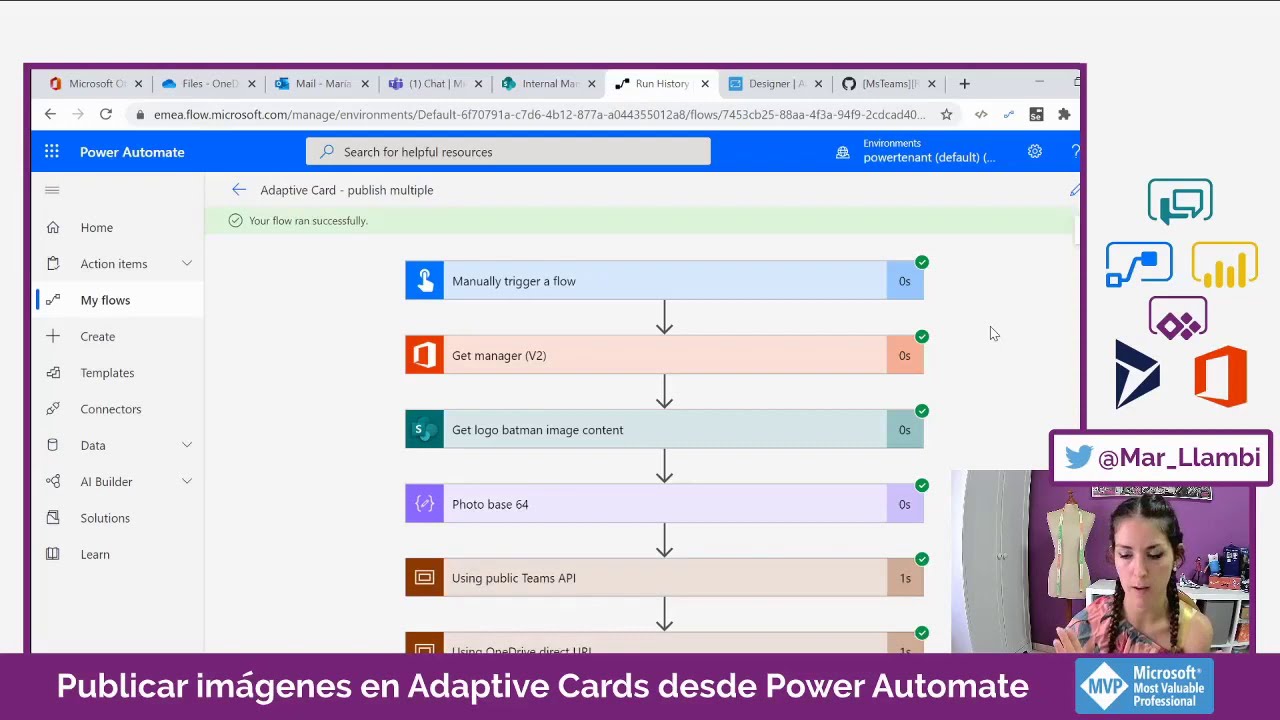Screen dimensions: 1280x720
Task: Click the Search for helpful resources box
Action: [508, 152]
